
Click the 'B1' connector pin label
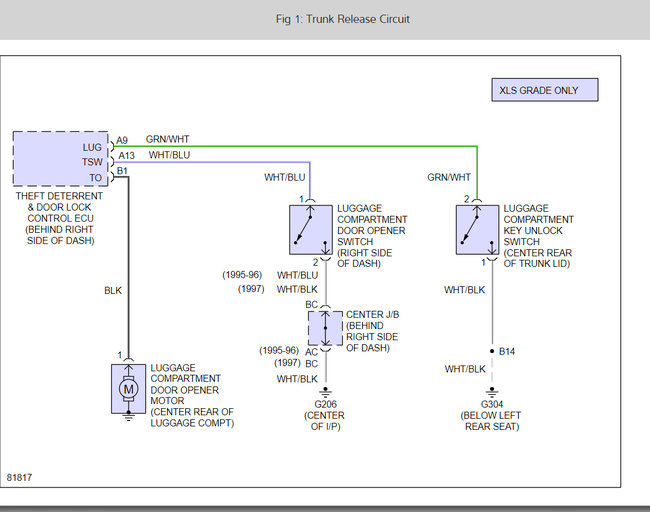point(122,171)
